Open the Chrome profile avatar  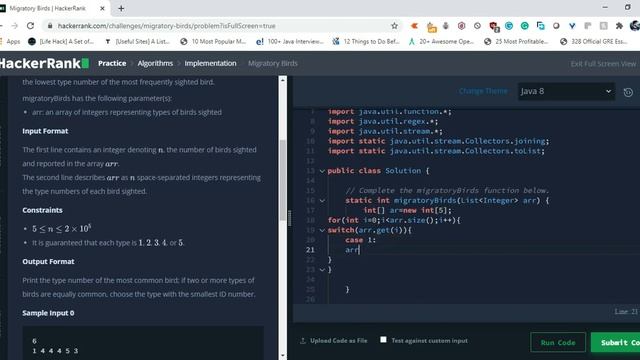[635, 26]
